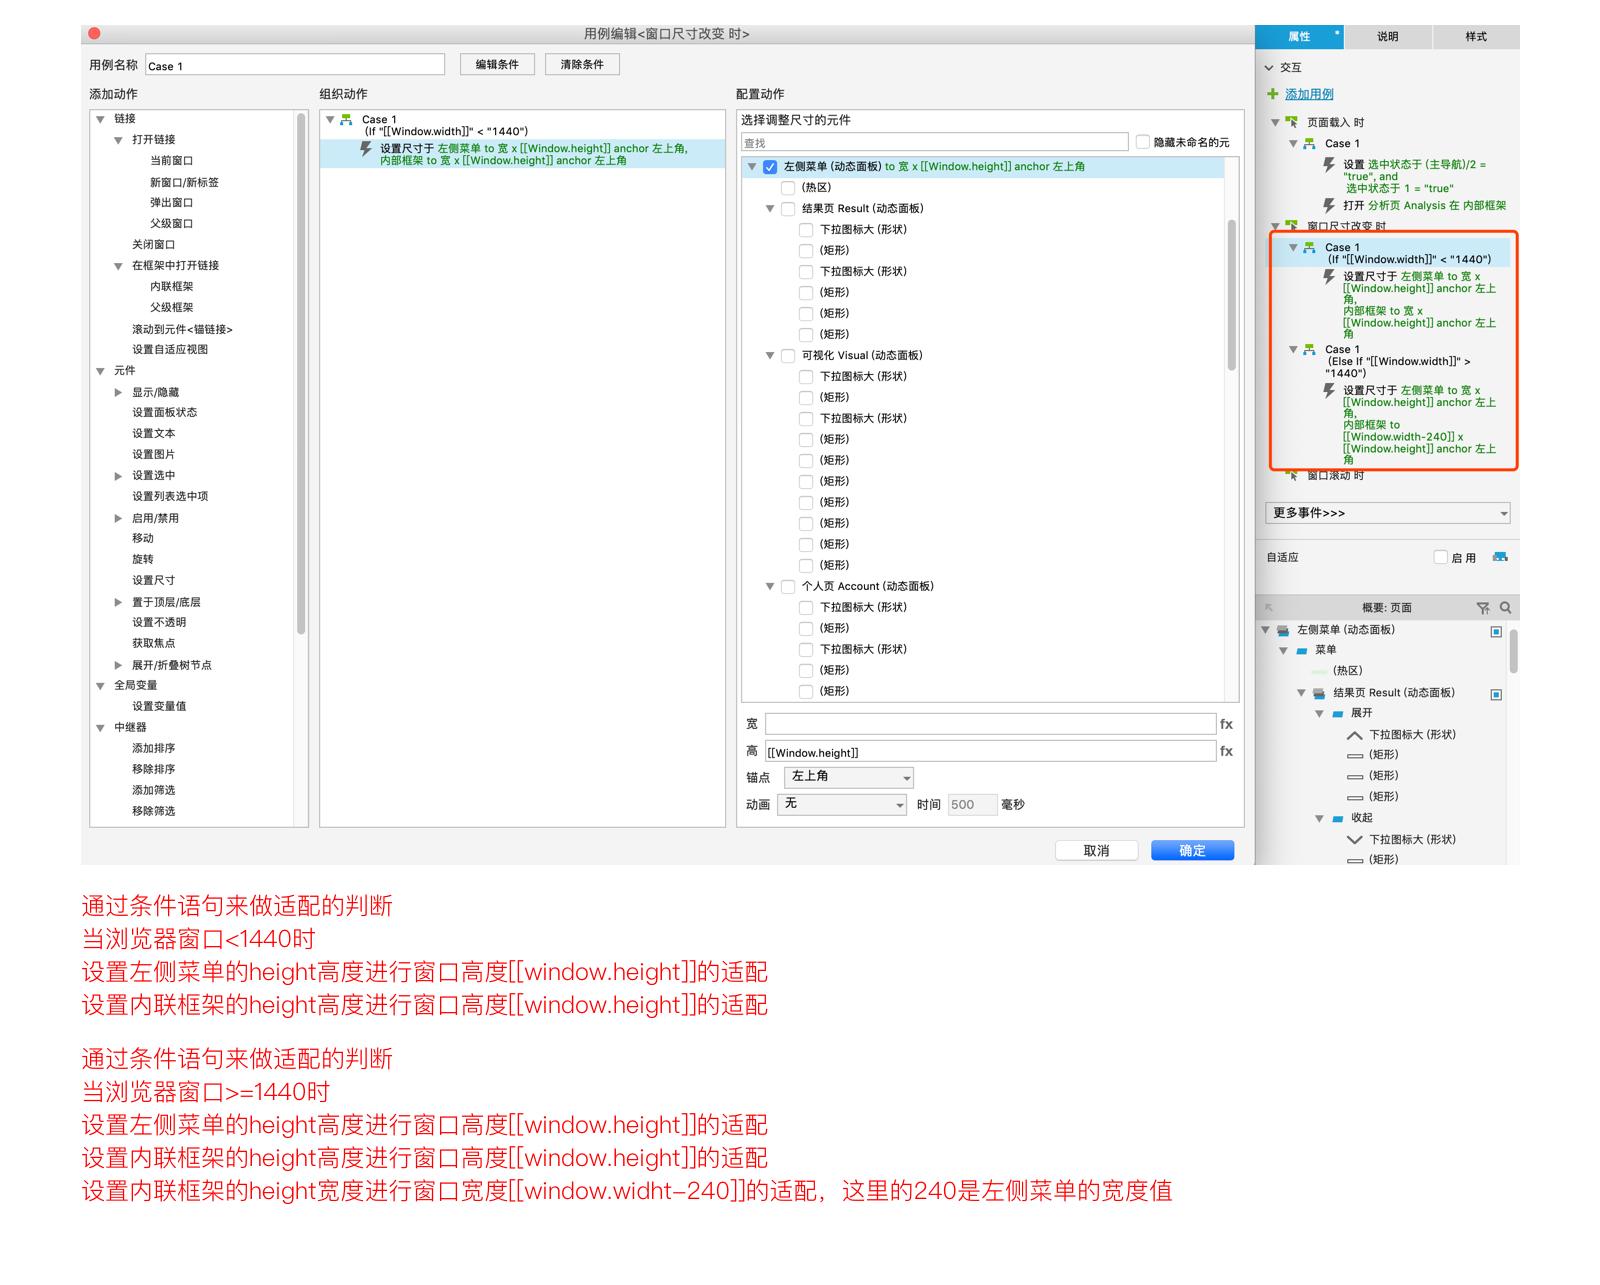Check the (热区) checkbox
1600x1285 pixels.
[788, 188]
